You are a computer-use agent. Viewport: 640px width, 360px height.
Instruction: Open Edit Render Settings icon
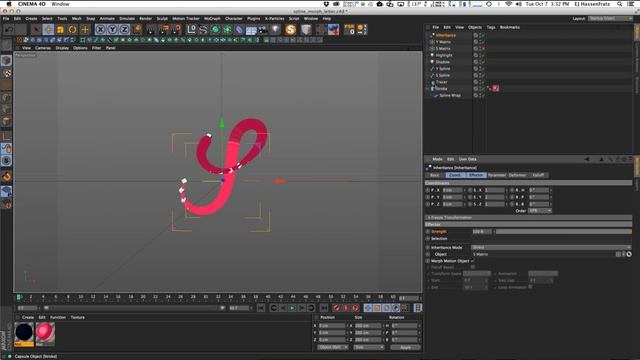click(x=177, y=29)
